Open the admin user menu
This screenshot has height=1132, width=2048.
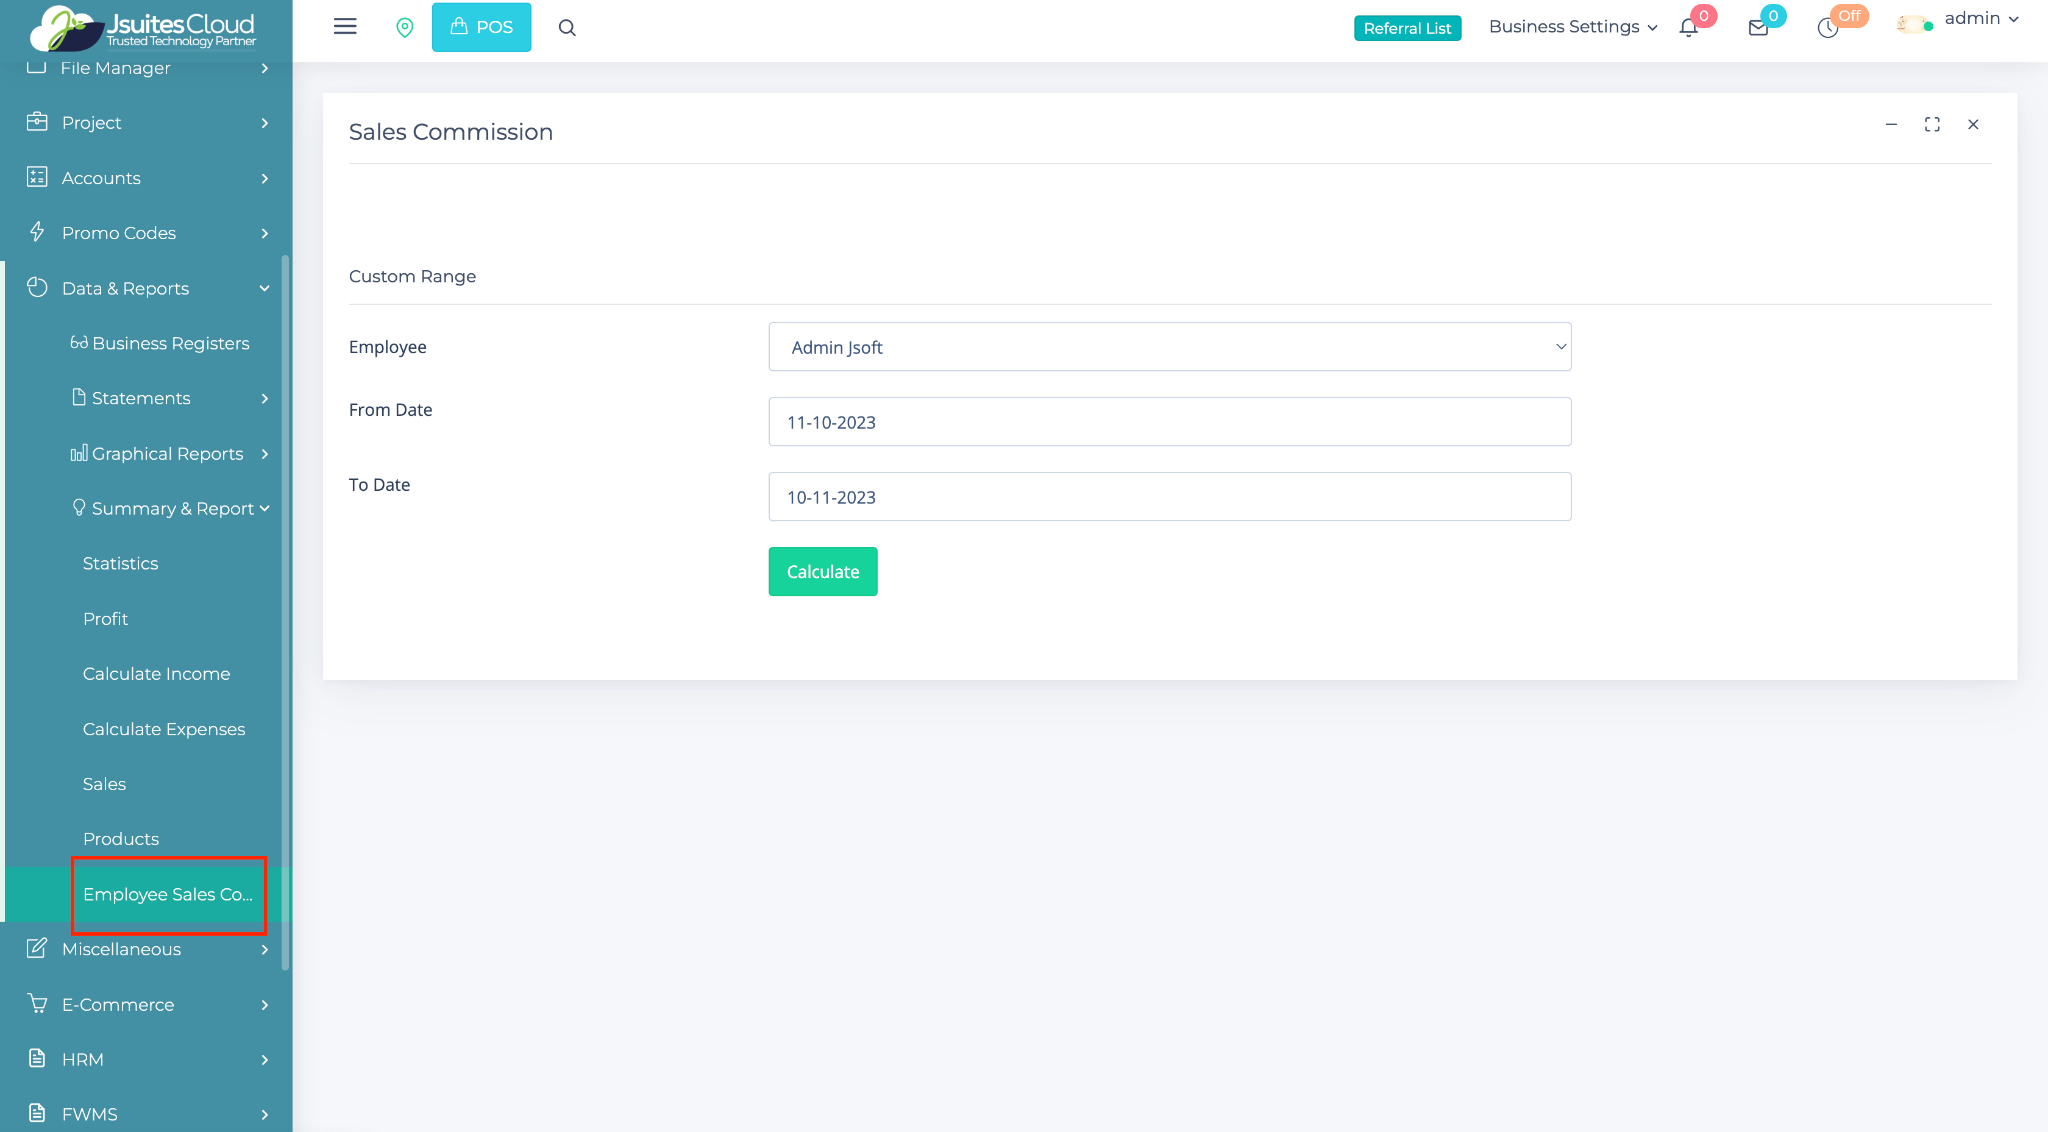point(1980,19)
